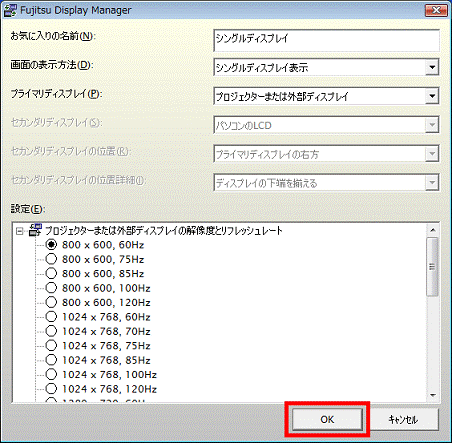Click the プライマリディスプレイ(P) label
This screenshot has width=452, height=443.
click(x=56, y=94)
